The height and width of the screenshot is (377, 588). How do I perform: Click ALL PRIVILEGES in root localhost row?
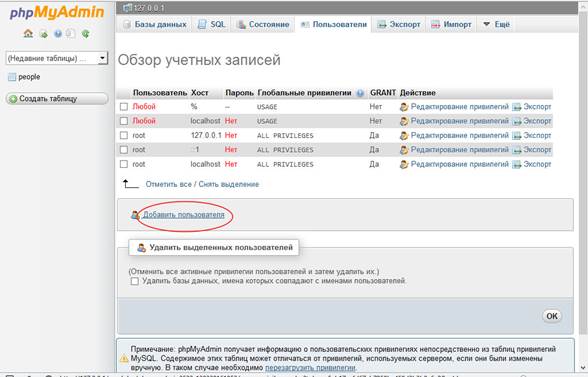pos(285,164)
